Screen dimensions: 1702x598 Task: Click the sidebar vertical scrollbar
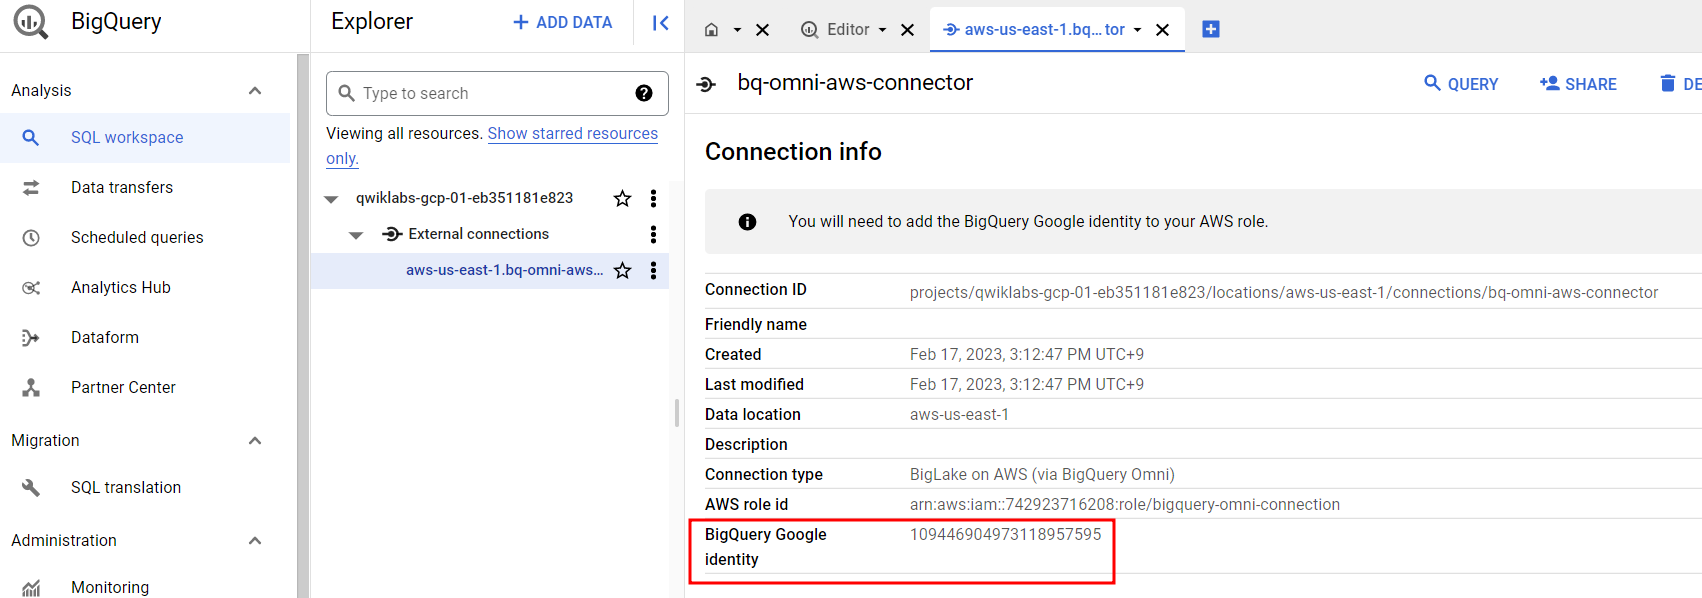click(x=303, y=326)
